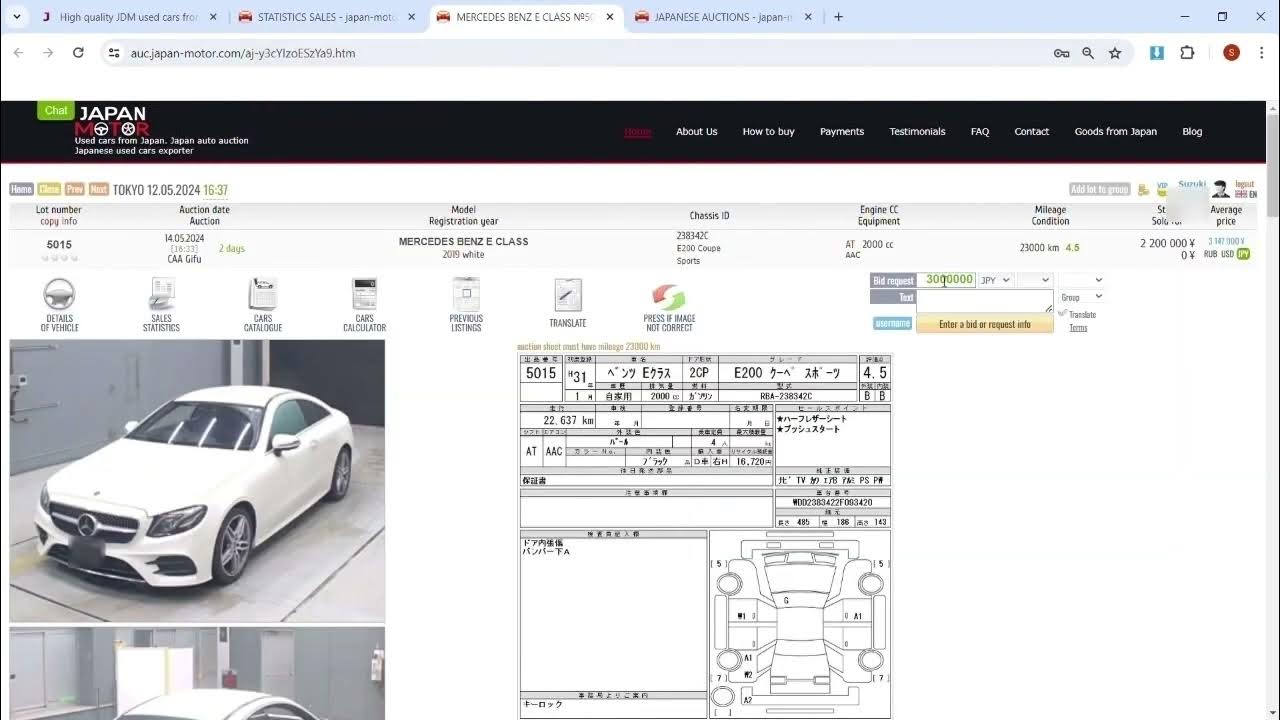Viewport: 1280px width, 720px height.
Task: Go to the Prev lot button
Action: [x=75, y=189]
